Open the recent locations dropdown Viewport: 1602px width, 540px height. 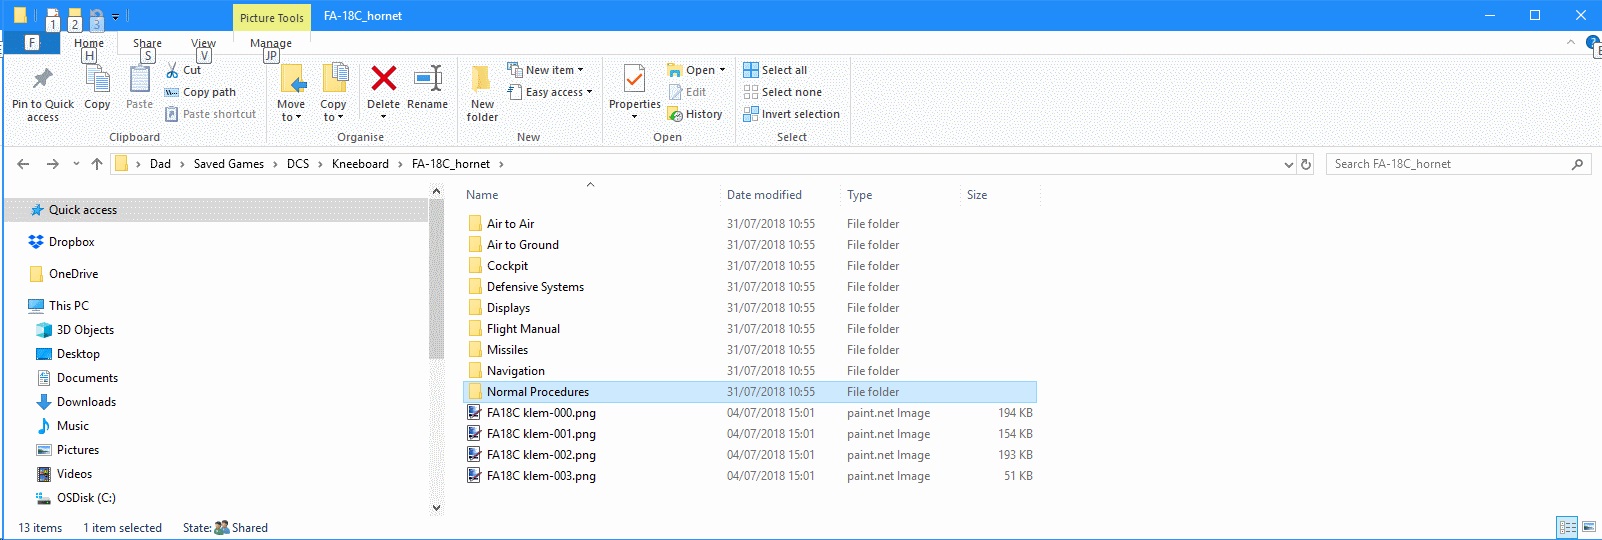pos(76,164)
